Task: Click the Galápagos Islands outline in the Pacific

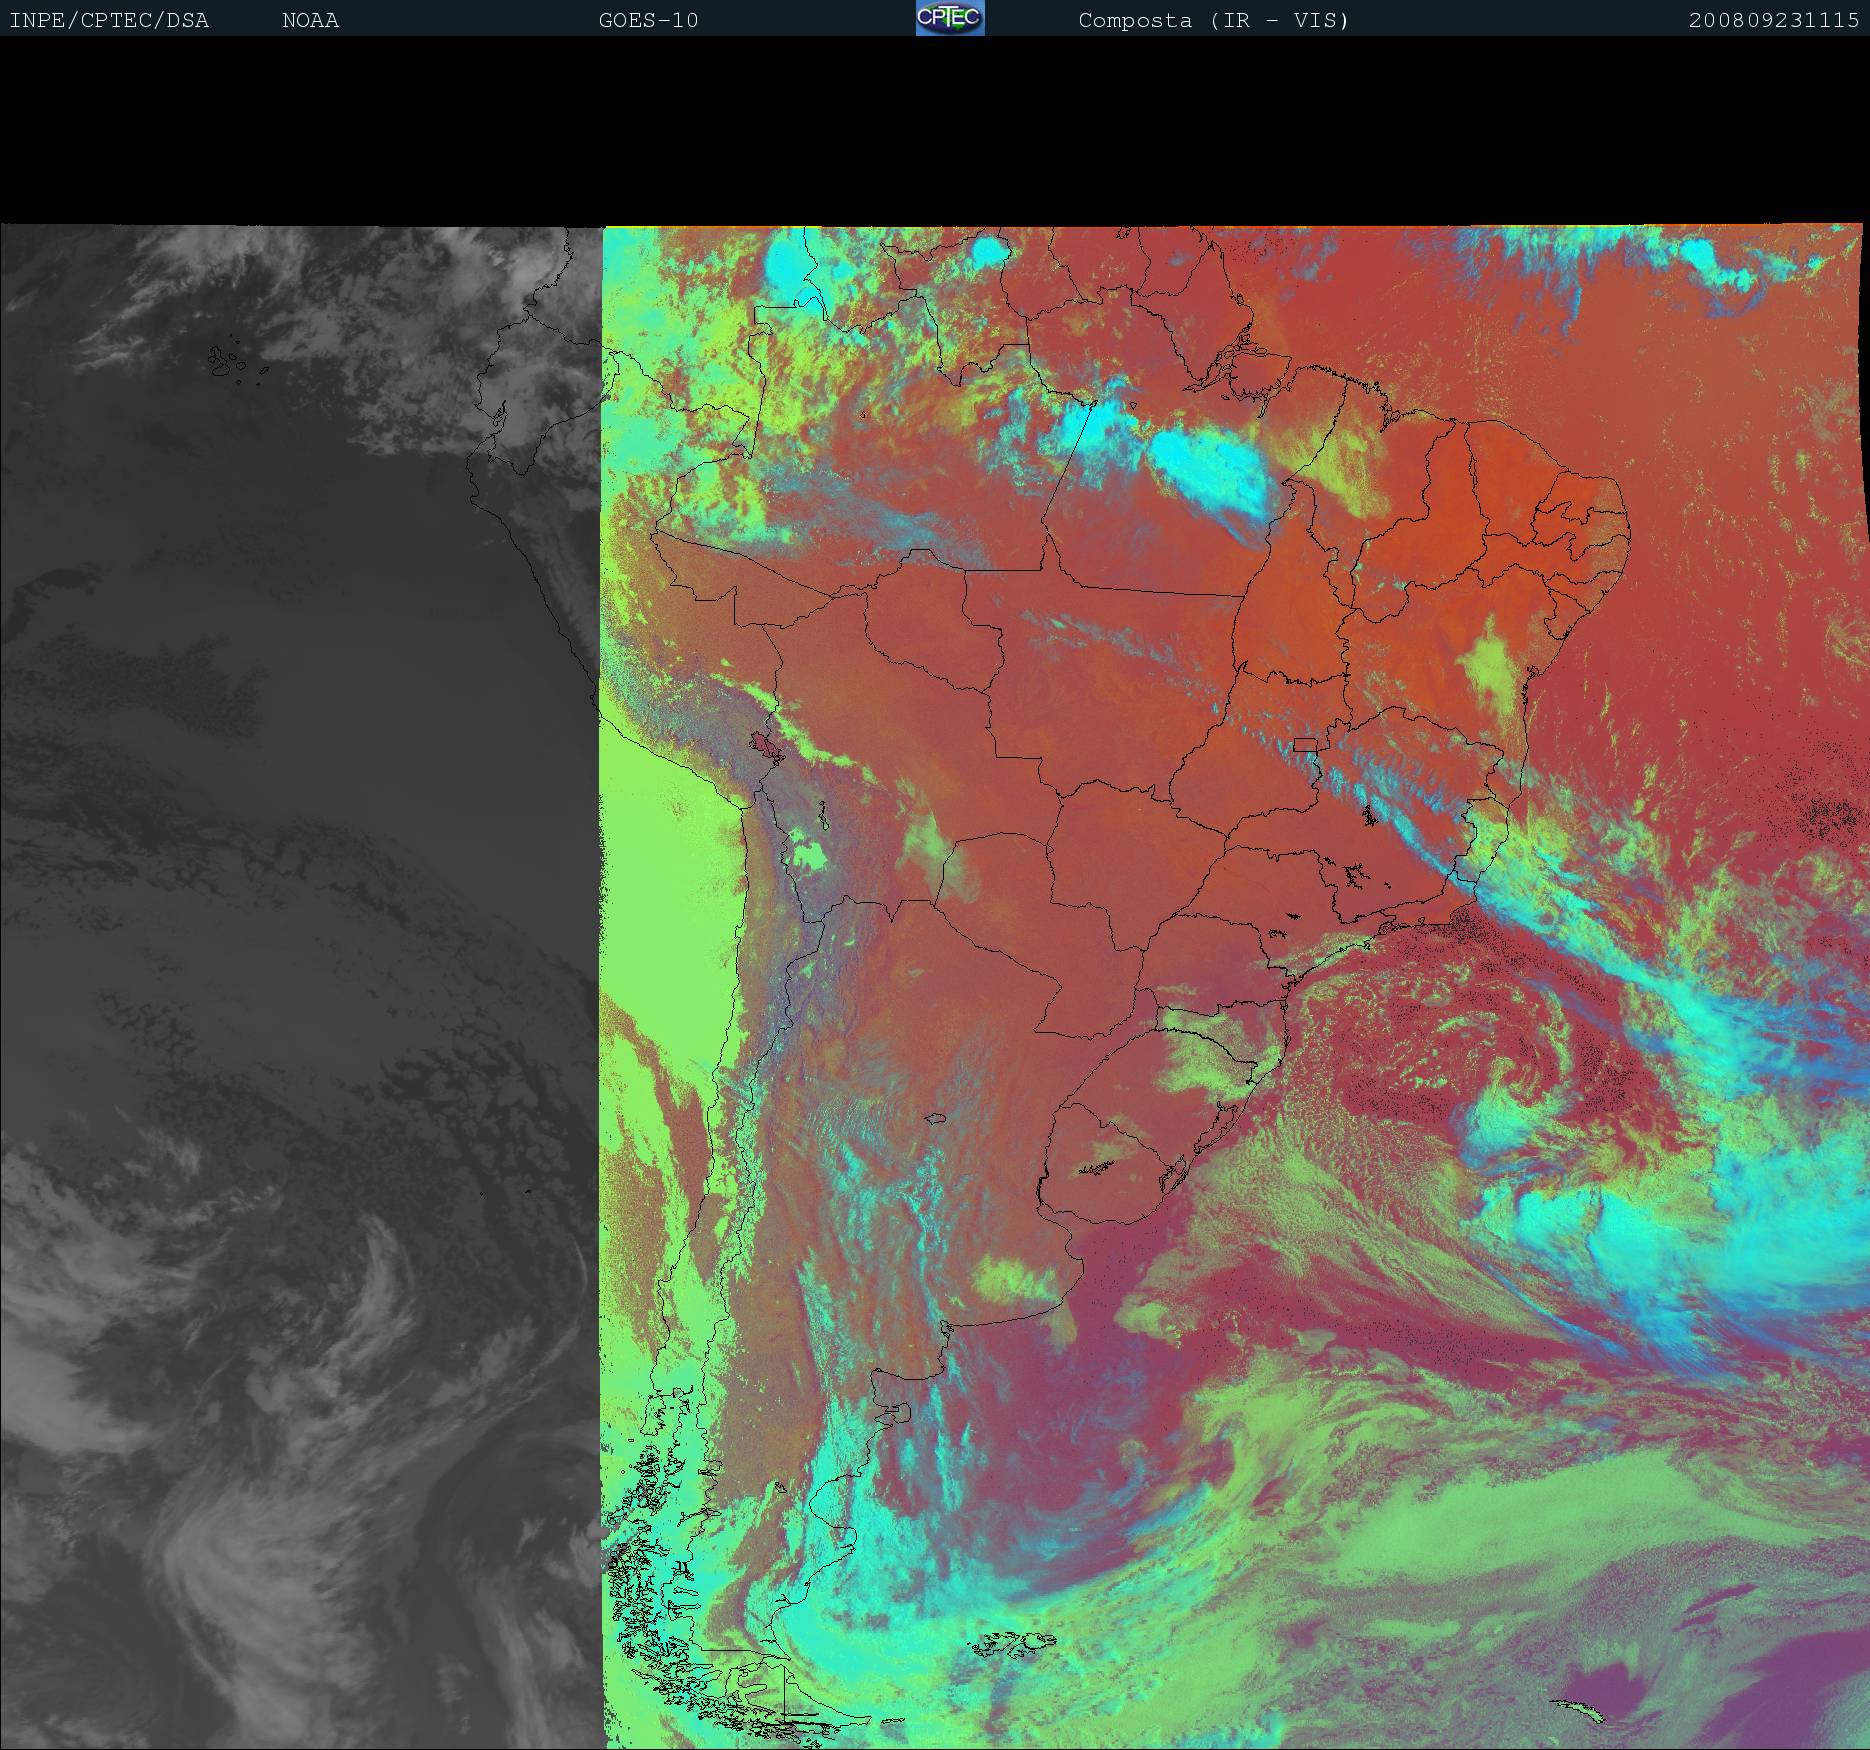Action: tap(228, 362)
